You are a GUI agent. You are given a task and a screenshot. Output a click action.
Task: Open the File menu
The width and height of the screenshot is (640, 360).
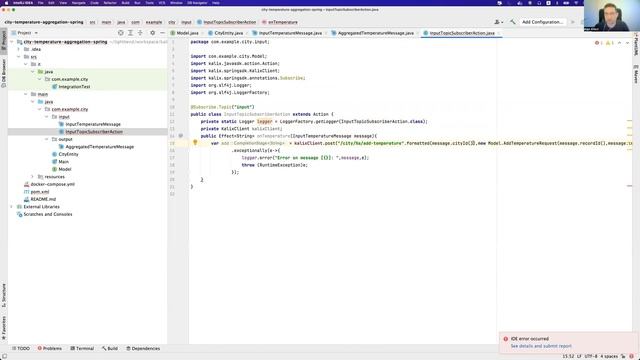click(40, 3)
